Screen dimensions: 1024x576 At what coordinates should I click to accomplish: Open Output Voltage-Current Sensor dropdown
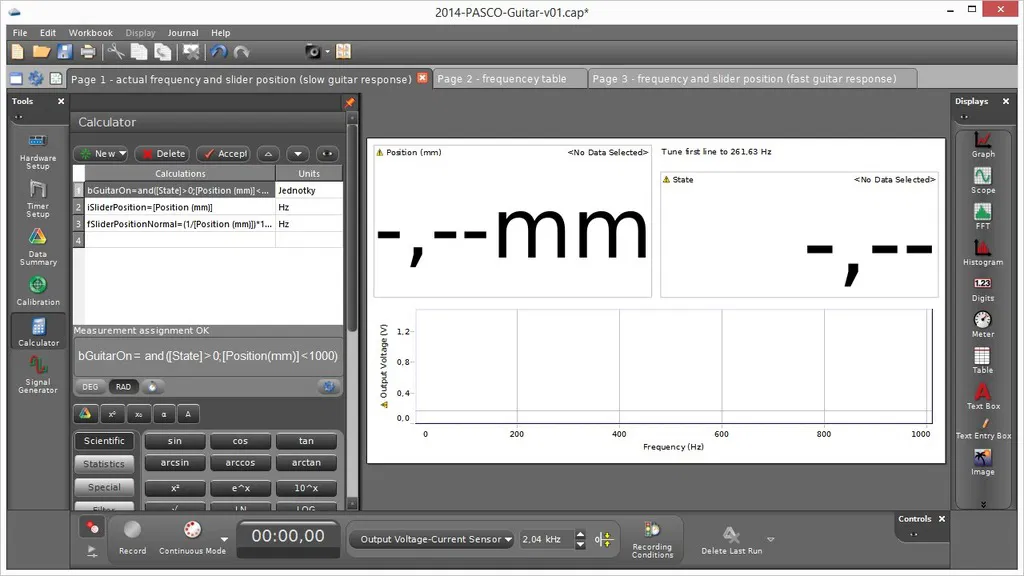pyautogui.click(x=431, y=539)
